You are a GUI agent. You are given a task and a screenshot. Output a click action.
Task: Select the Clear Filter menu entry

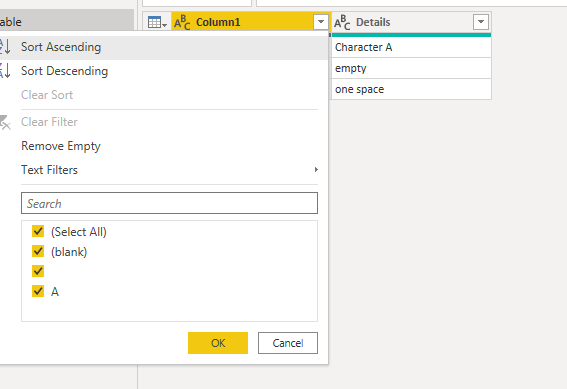pos(164,122)
